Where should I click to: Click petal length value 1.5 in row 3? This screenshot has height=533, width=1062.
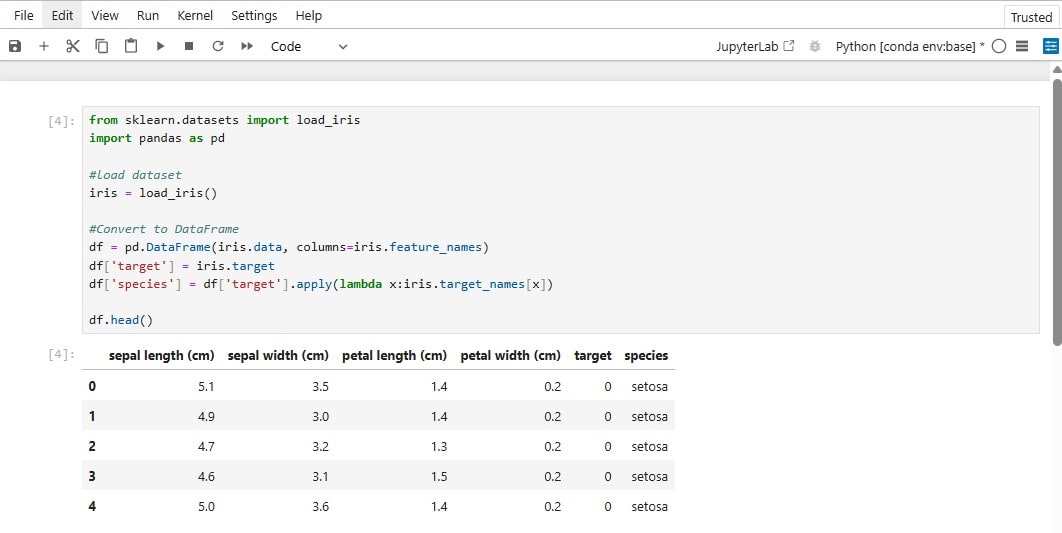click(x=439, y=476)
